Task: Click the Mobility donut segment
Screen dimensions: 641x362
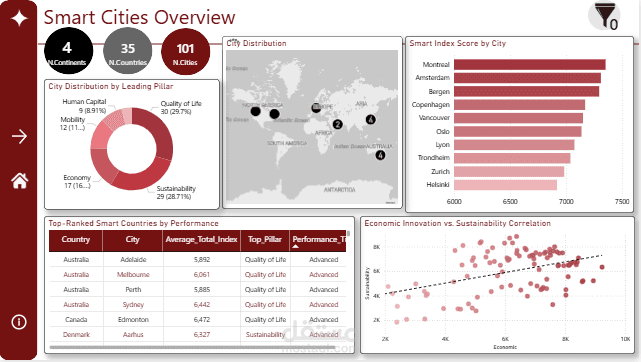Action: (x=100, y=136)
